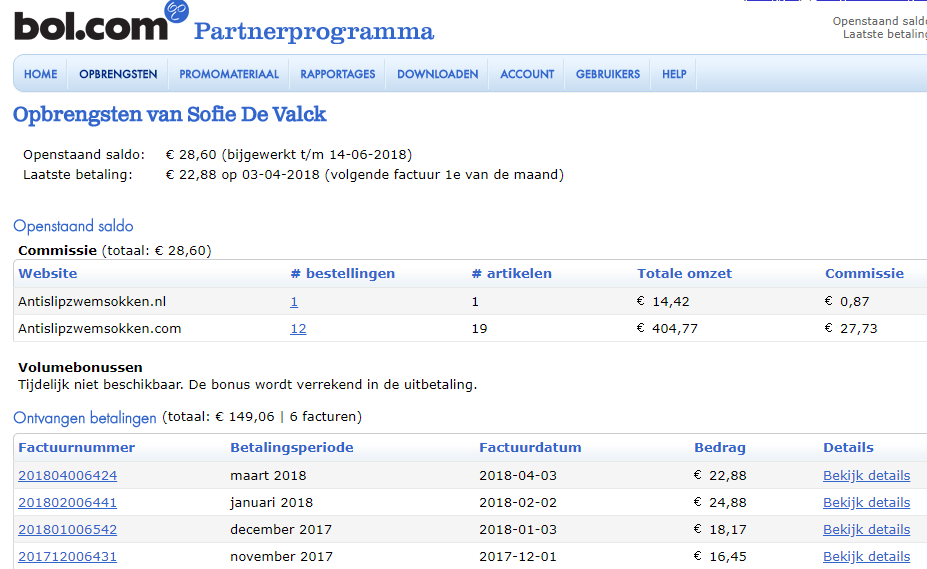Image resolution: width=927 pixels, height=569 pixels.
Task: Click the € 18,17 bedrag cell
Action: click(719, 530)
